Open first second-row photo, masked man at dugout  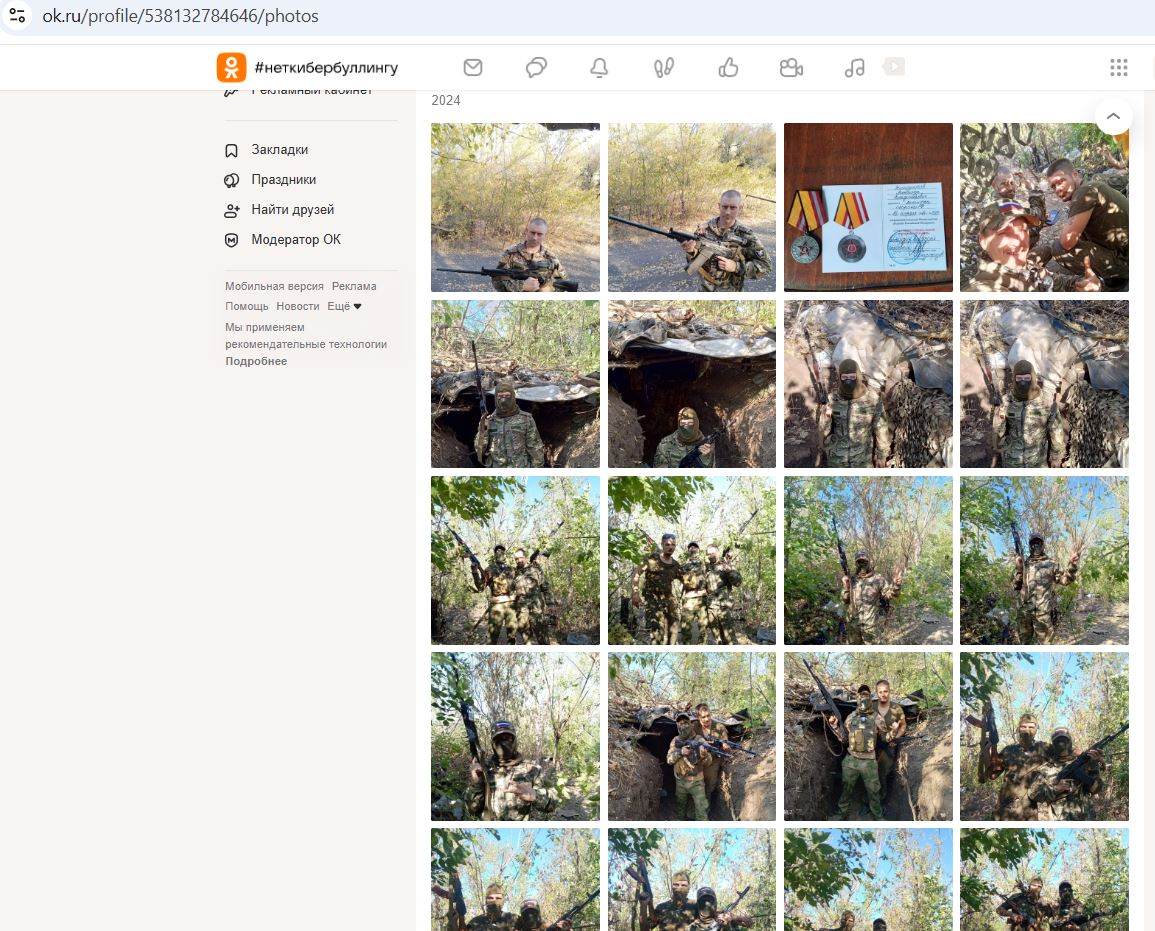[515, 384]
